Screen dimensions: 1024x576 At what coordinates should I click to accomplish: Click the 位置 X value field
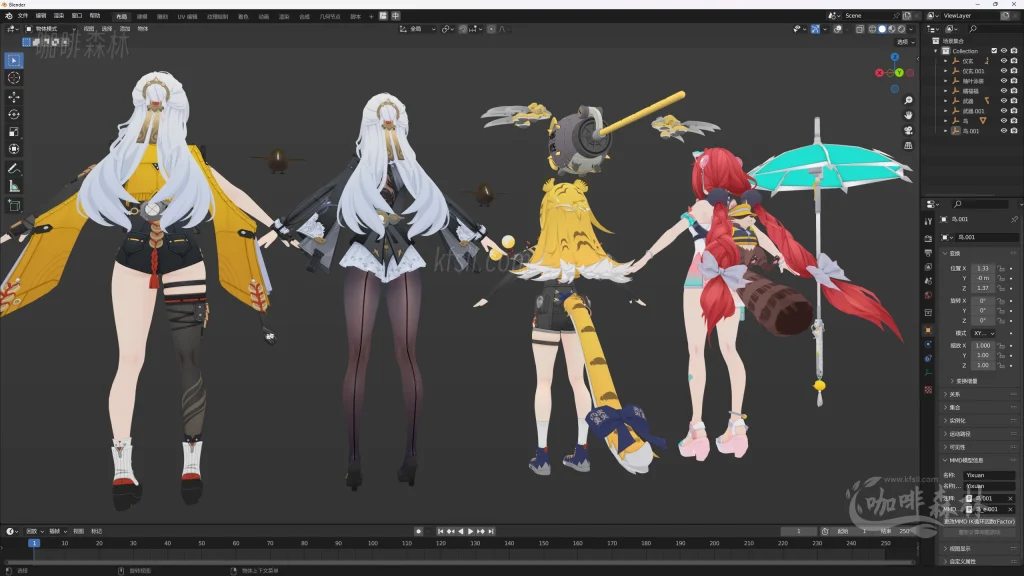click(984, 268)
